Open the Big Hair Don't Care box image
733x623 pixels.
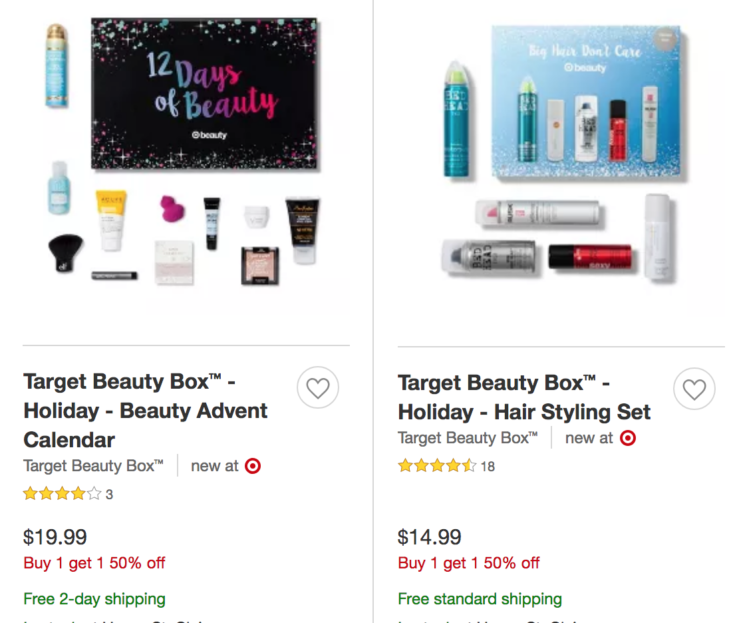click(586, 102)
